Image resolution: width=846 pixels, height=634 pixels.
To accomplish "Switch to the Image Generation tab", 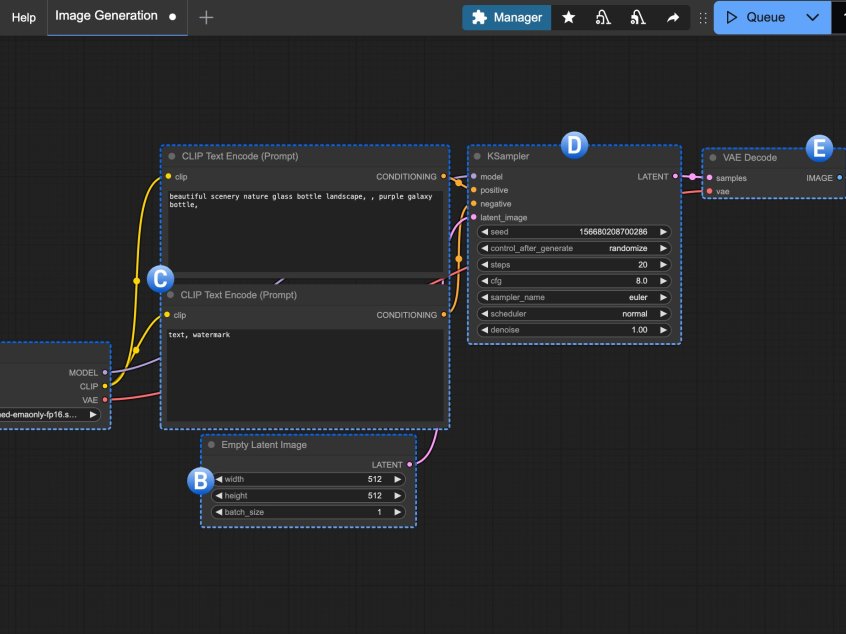I will click(x=117, y=17).
